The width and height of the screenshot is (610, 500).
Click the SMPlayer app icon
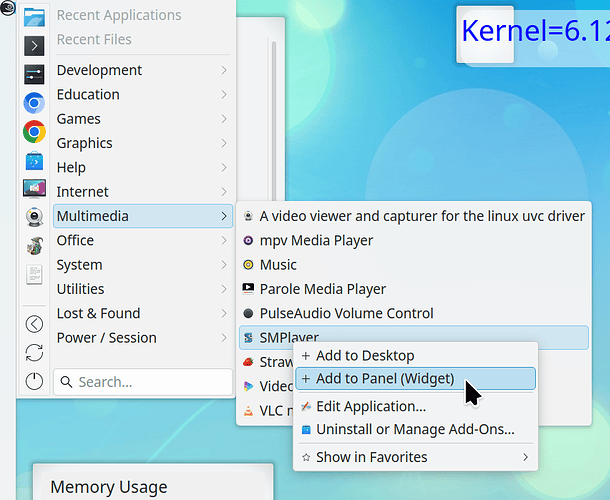[x=248, y=338]
